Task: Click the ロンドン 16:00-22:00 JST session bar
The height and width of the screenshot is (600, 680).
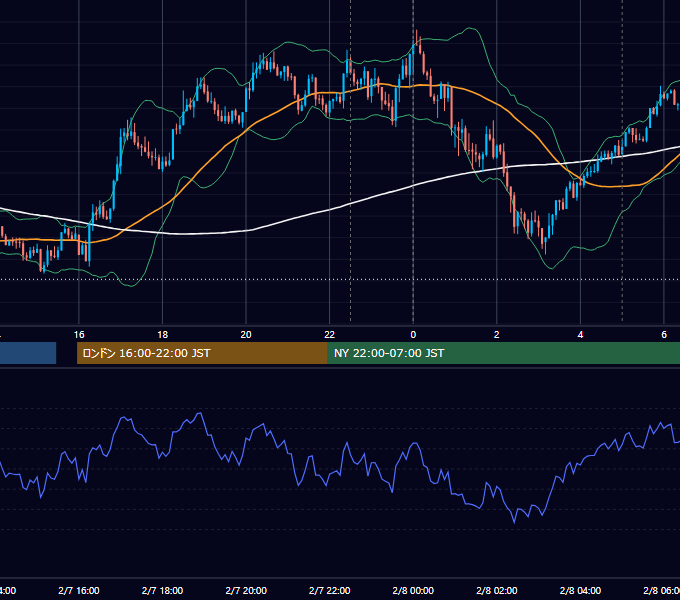Action: [202, 353]
